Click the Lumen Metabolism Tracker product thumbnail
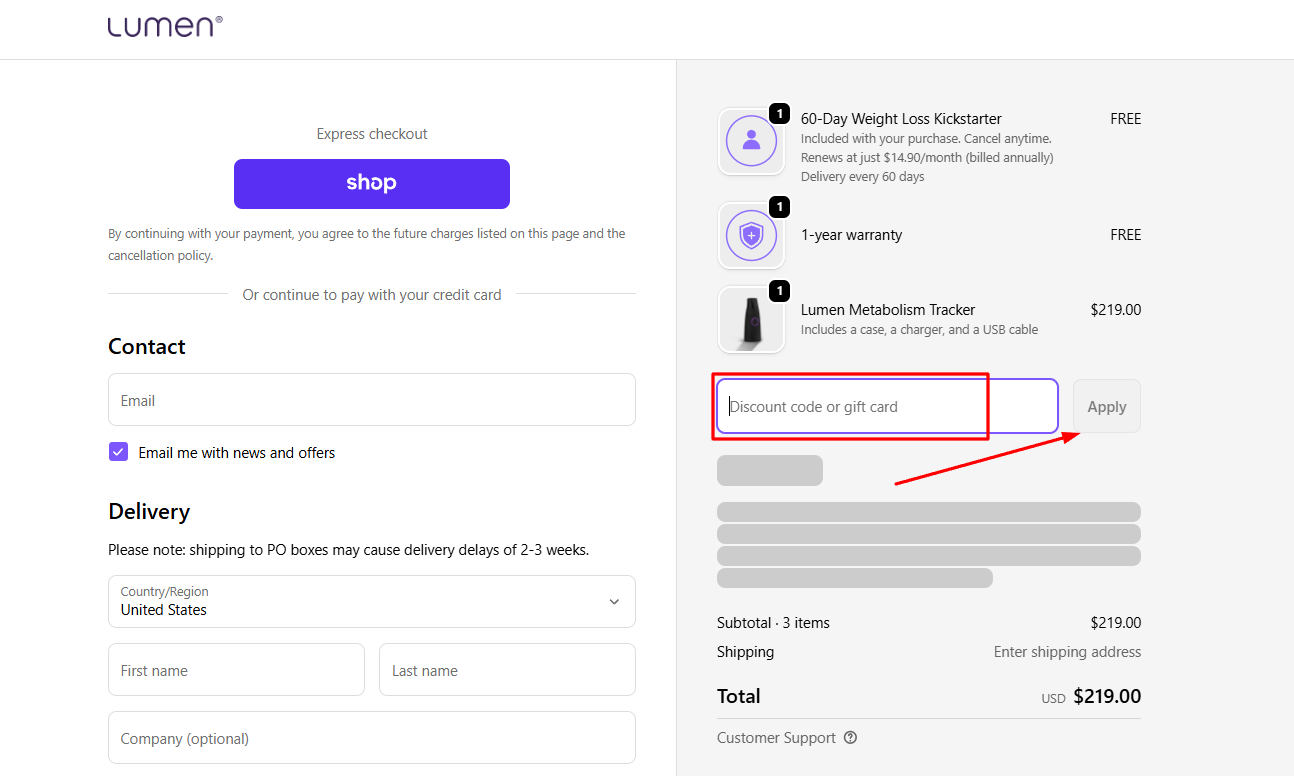This screenshot has height=776, width=1294. point(751,319)
